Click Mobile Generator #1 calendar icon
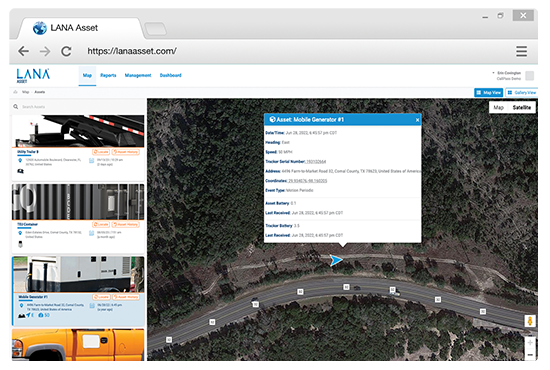 (x=92, y=306)
